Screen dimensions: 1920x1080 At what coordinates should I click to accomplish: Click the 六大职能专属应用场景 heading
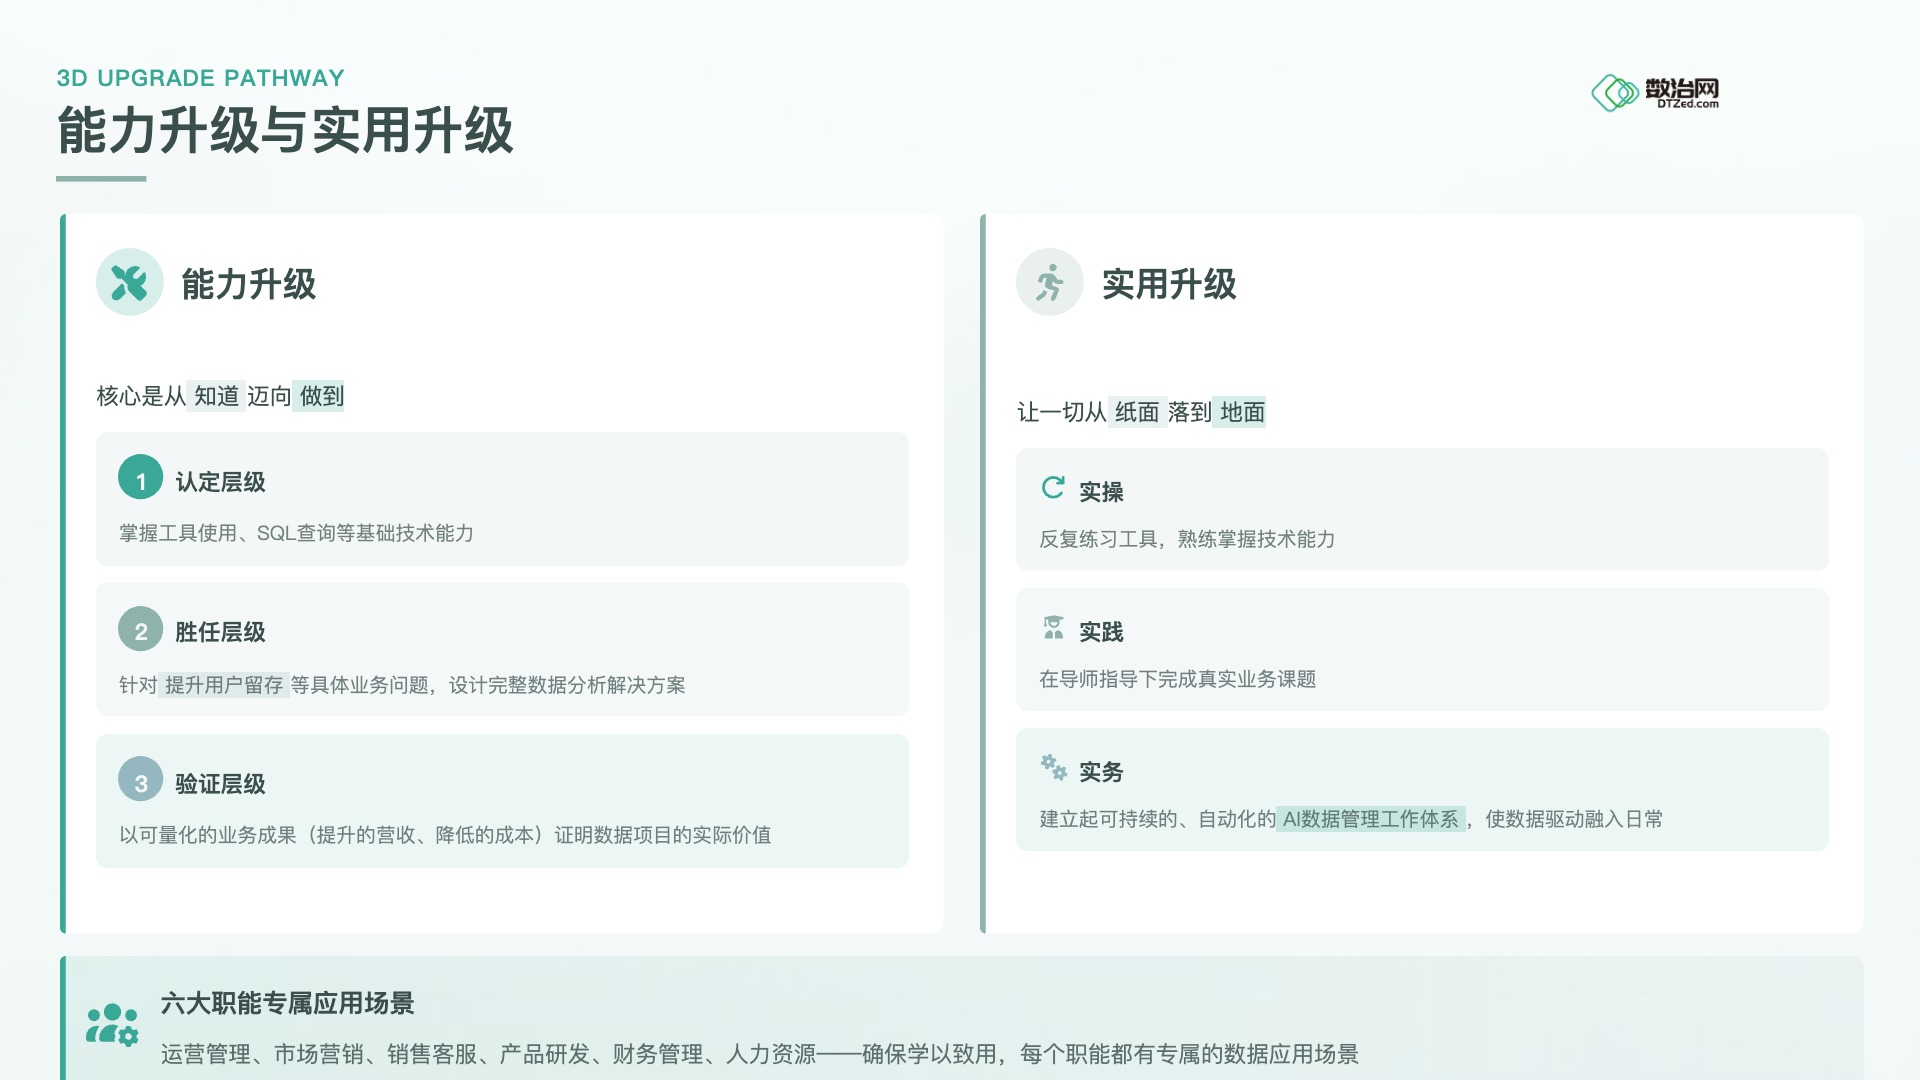tap(287, 1003)
